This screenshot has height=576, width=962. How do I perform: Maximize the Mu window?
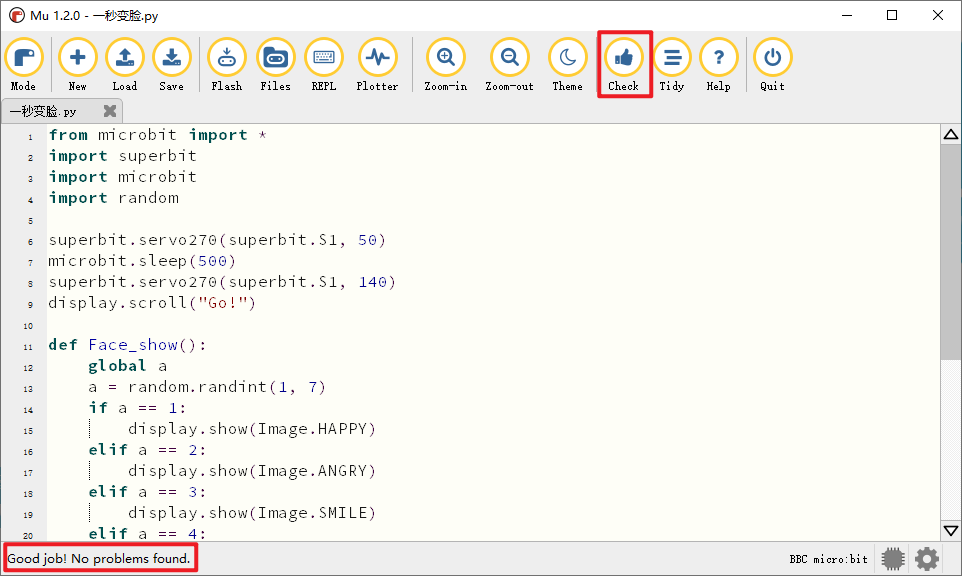click(x=892, y=15)
